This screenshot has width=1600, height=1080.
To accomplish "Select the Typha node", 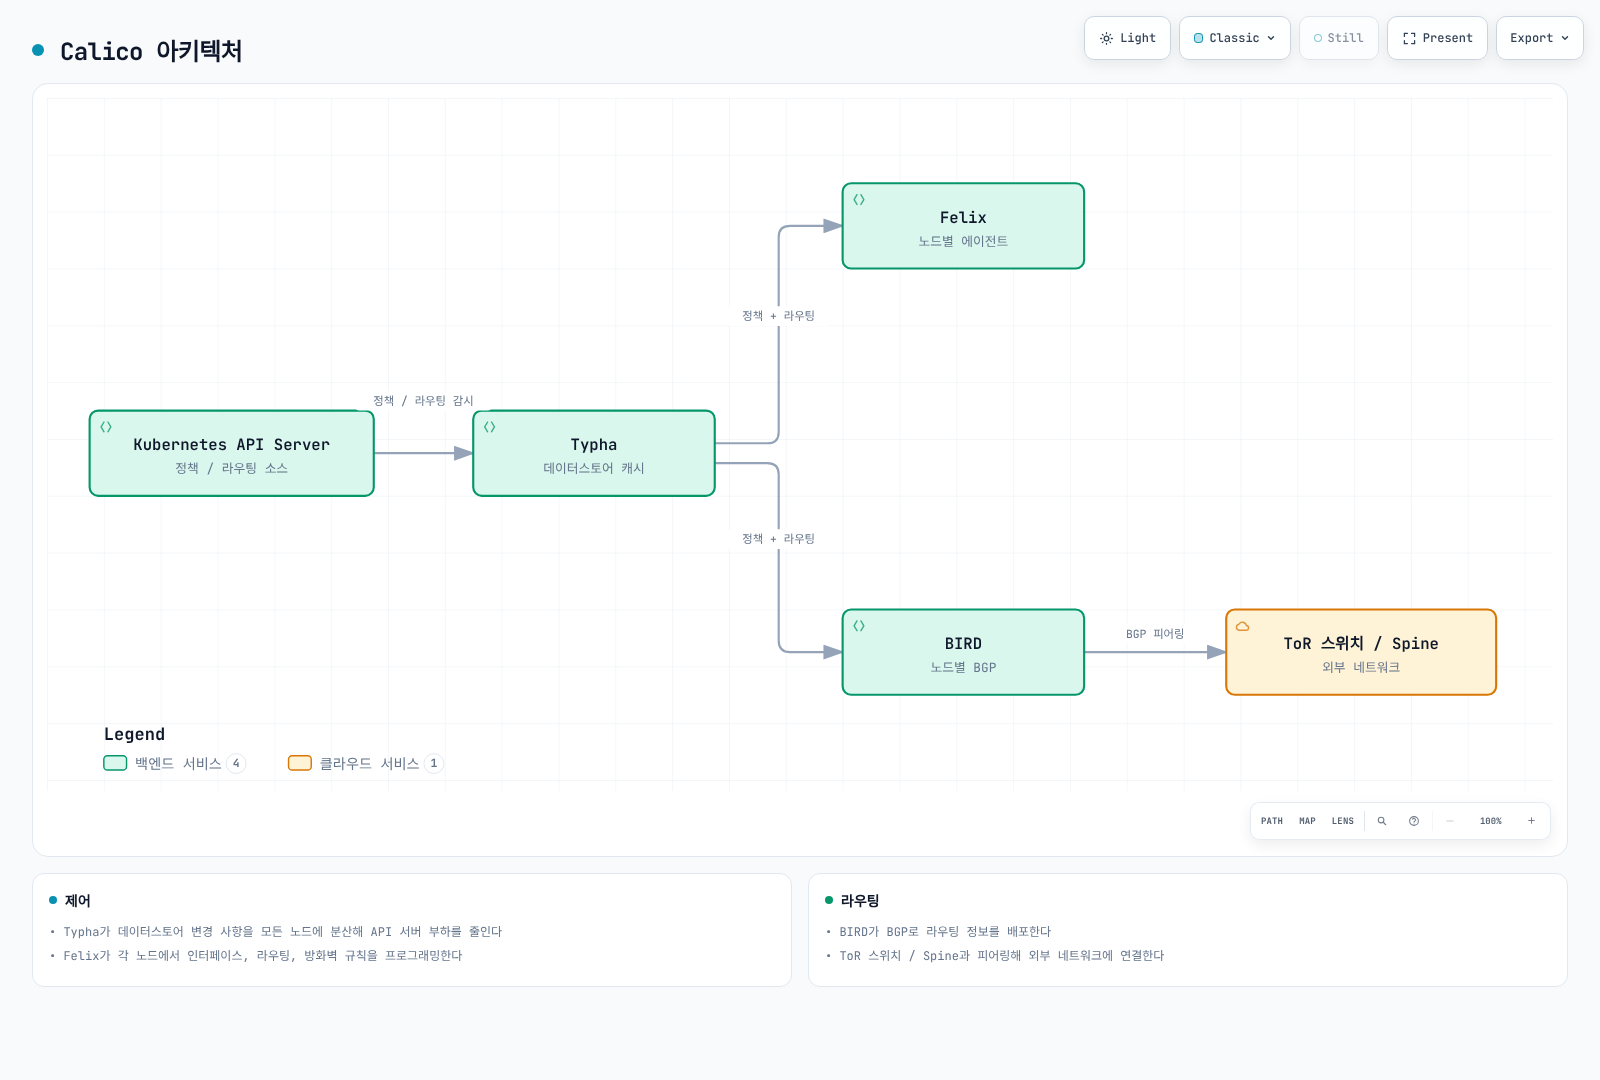I will click(x=594, y=453).
